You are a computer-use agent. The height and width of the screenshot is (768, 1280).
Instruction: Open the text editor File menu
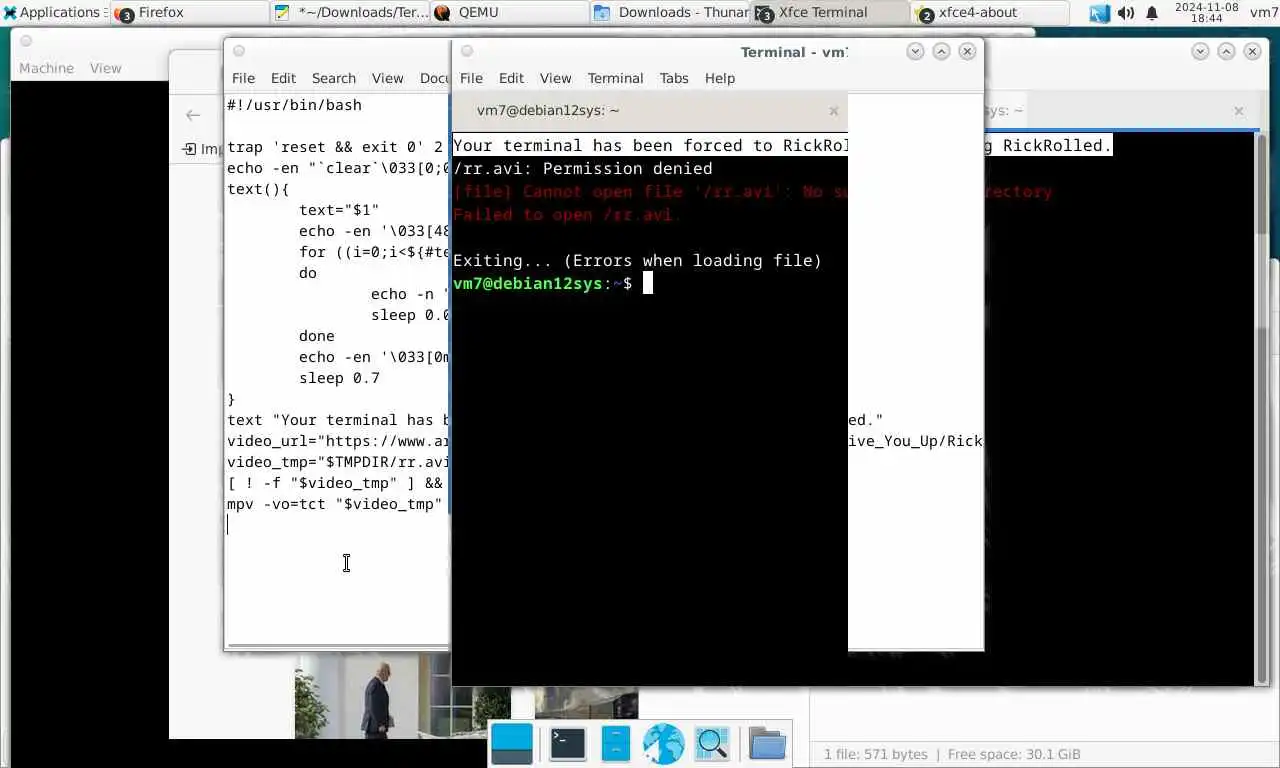(x=243, y=78)
